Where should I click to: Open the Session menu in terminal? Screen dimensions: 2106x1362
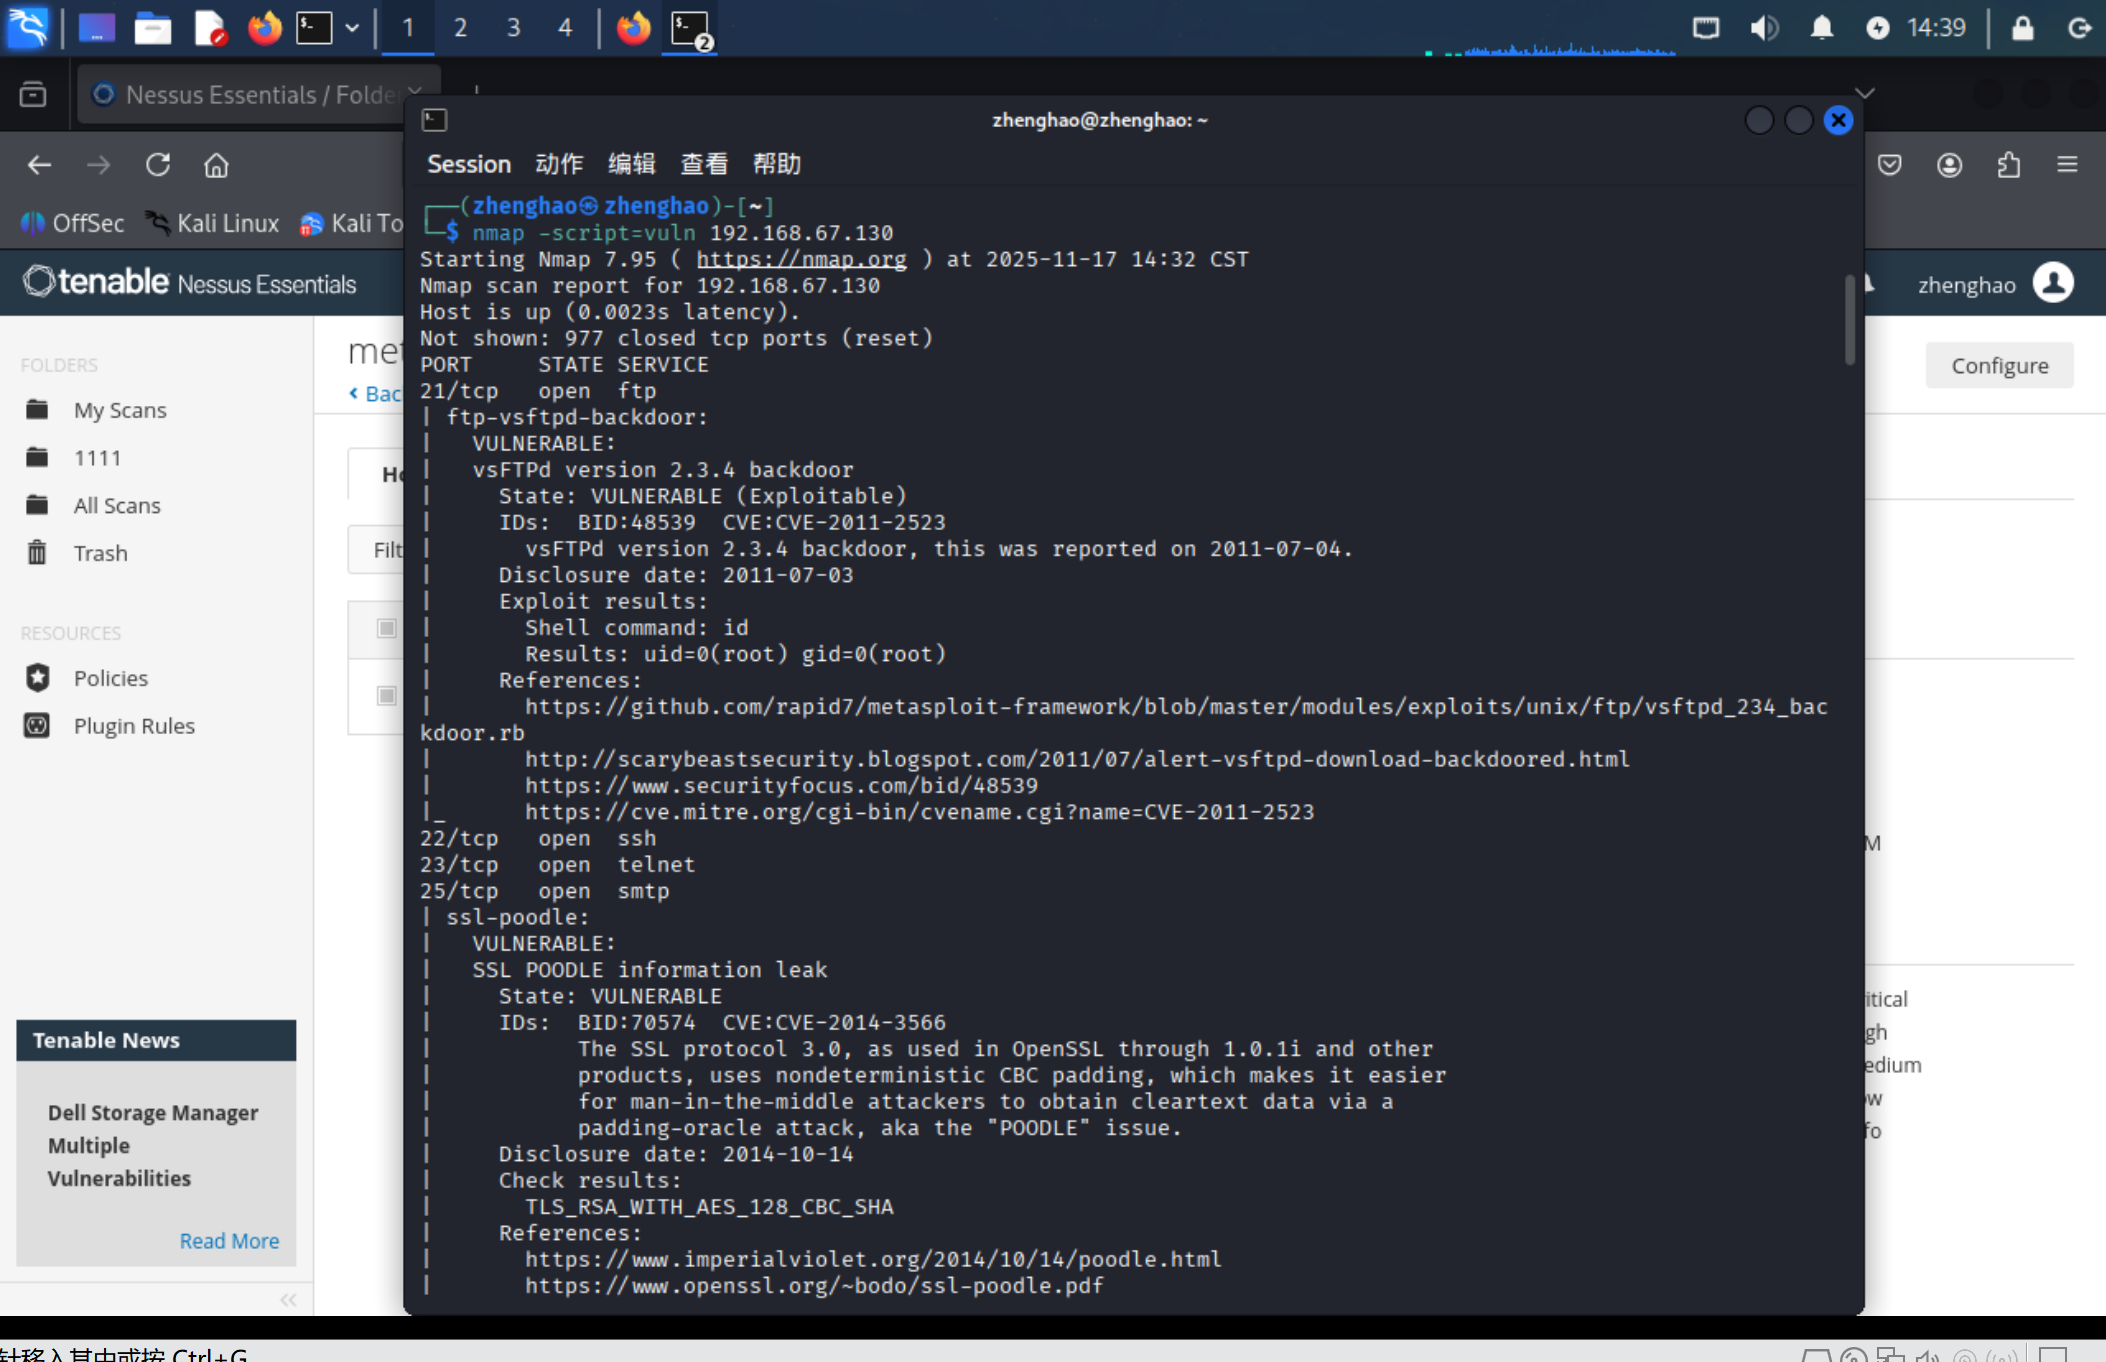pyautogui.click(x=468, y=164)
